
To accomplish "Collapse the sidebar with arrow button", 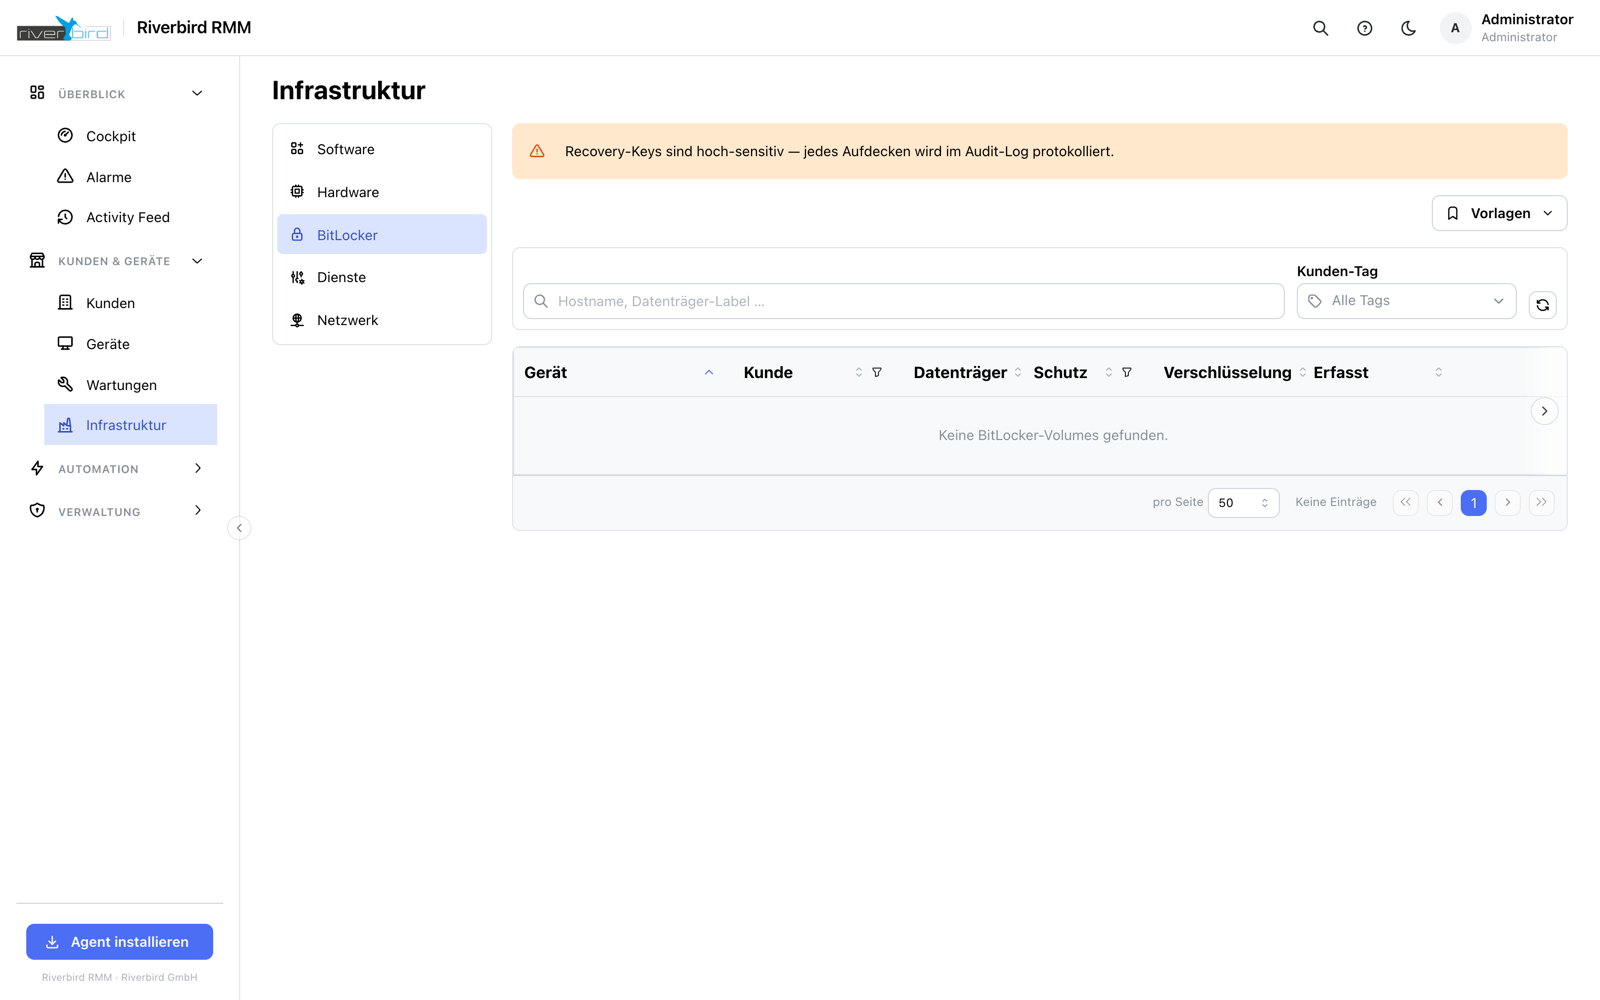I will 239,528.
